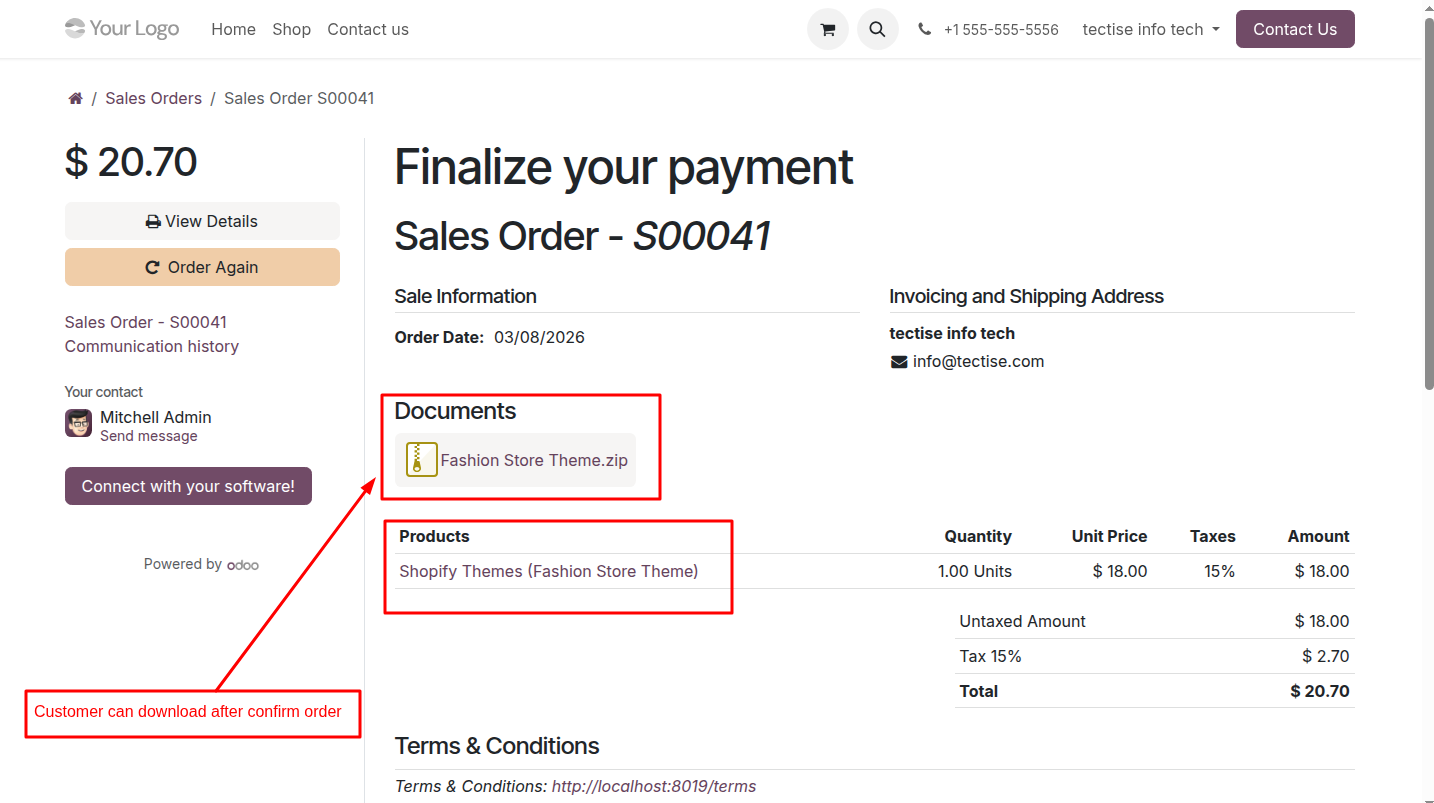The width and height of the screenshot is (1434, 803).
Task: Click the Your Logo image
Action: coord(122,29)
